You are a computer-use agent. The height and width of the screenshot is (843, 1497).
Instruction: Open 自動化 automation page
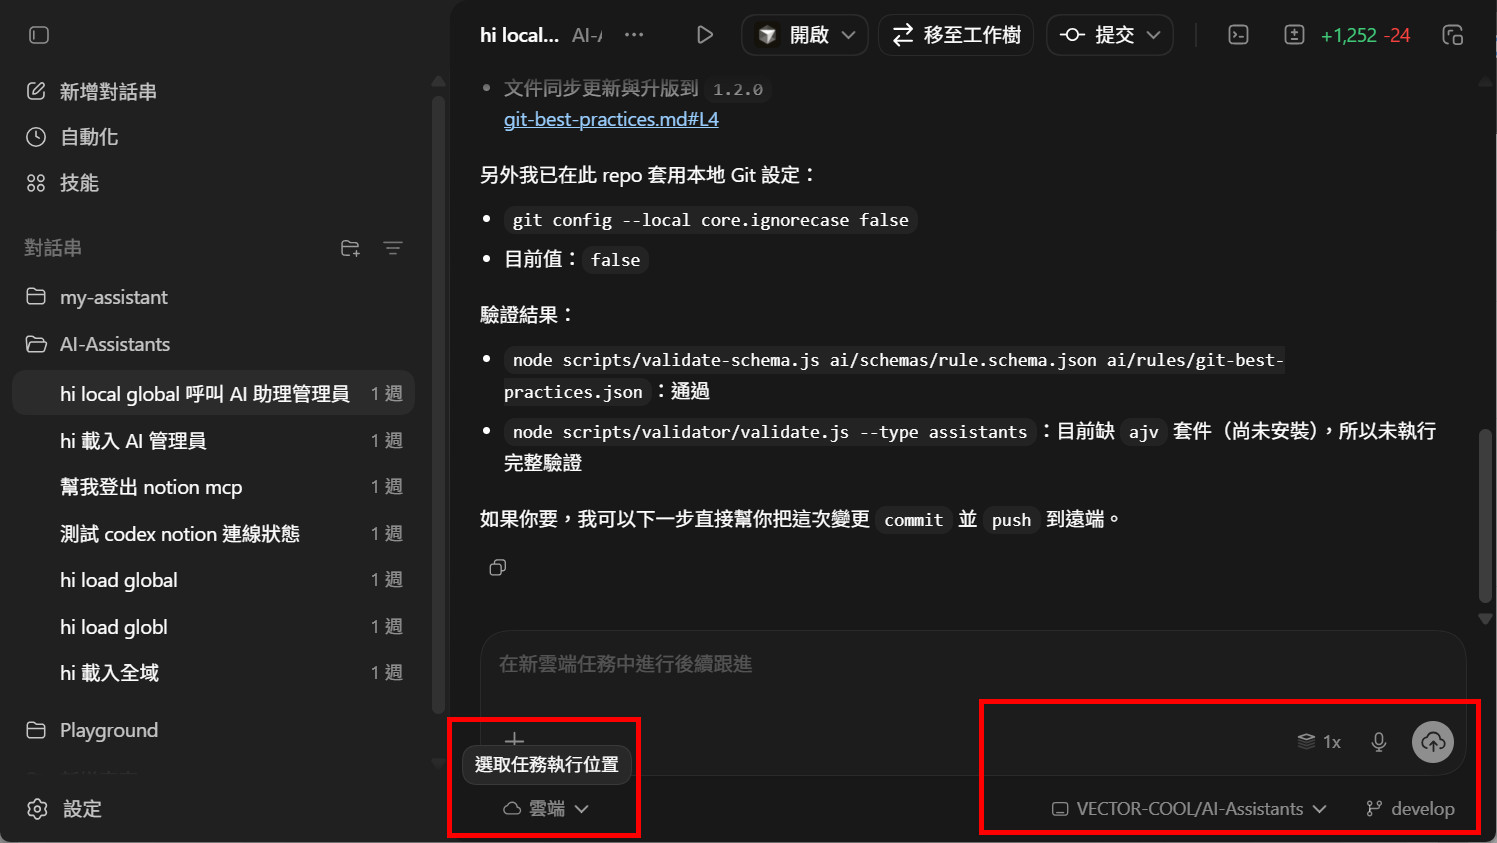coord(89,137)
